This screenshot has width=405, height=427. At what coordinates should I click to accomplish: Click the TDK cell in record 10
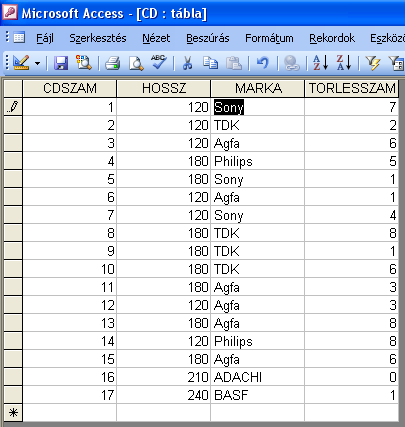pyautogui.click(x=258, y=269)
